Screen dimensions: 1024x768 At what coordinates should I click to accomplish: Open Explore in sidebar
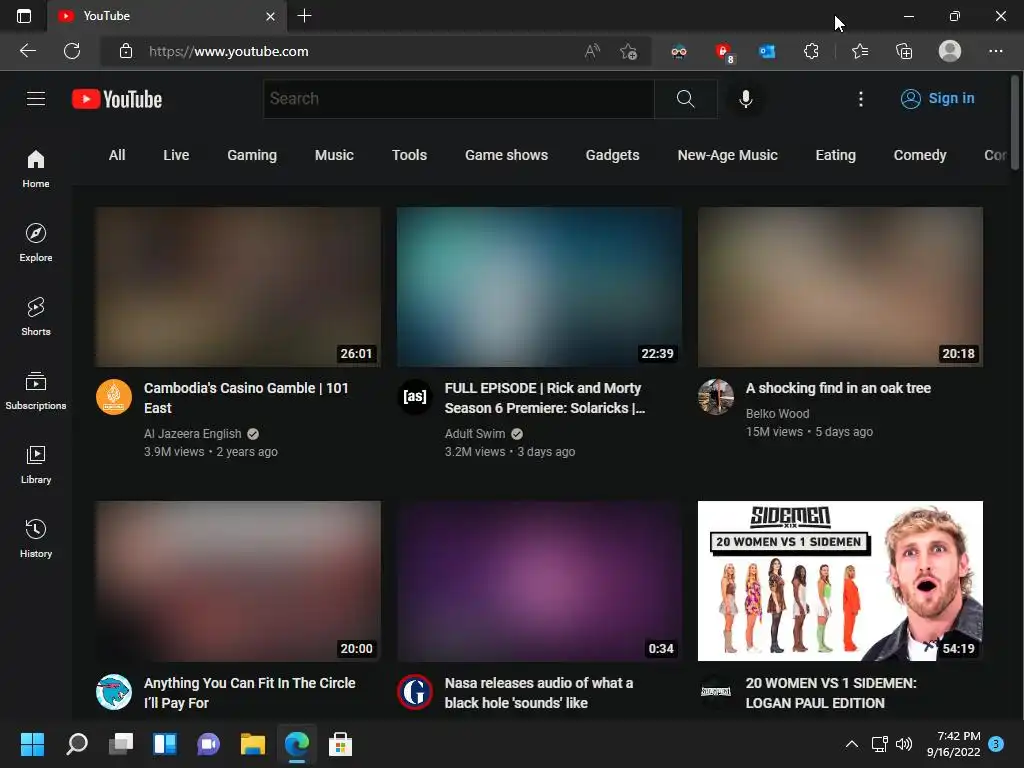(x=36, y=242)
